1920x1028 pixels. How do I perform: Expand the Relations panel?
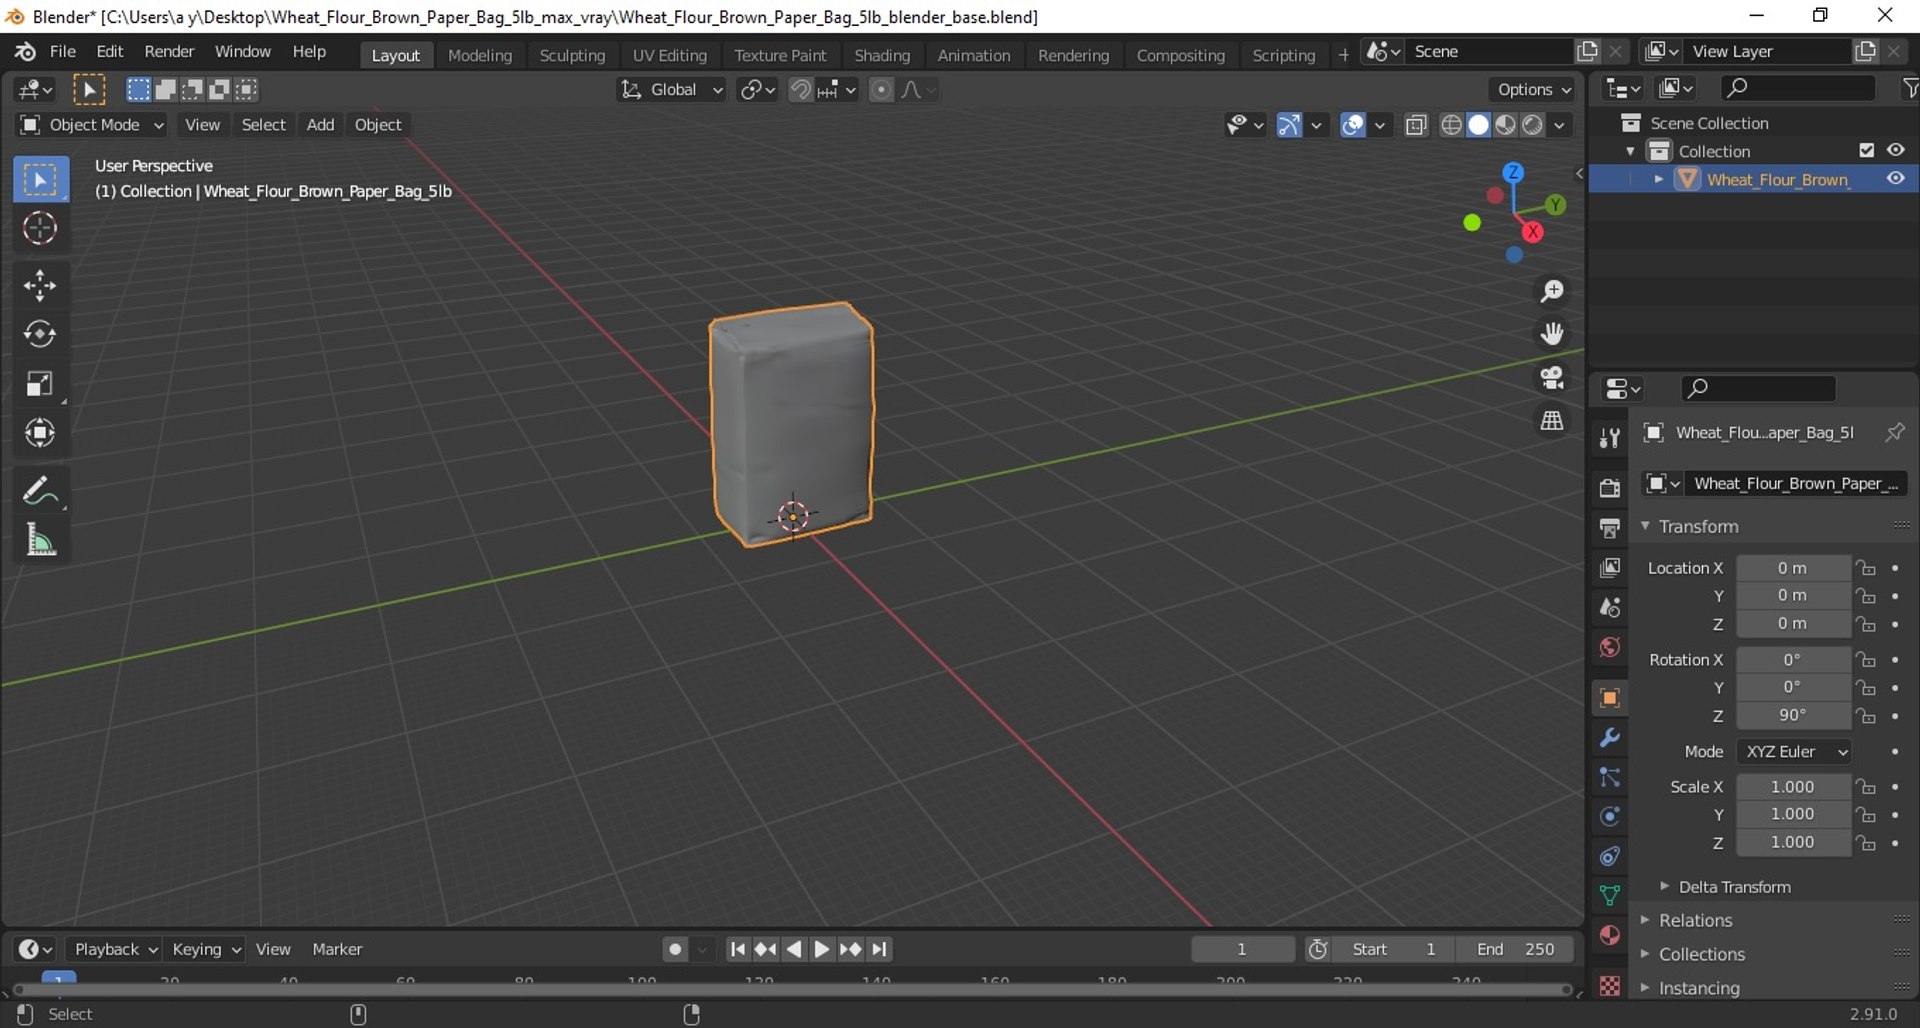coord(1695,920)
